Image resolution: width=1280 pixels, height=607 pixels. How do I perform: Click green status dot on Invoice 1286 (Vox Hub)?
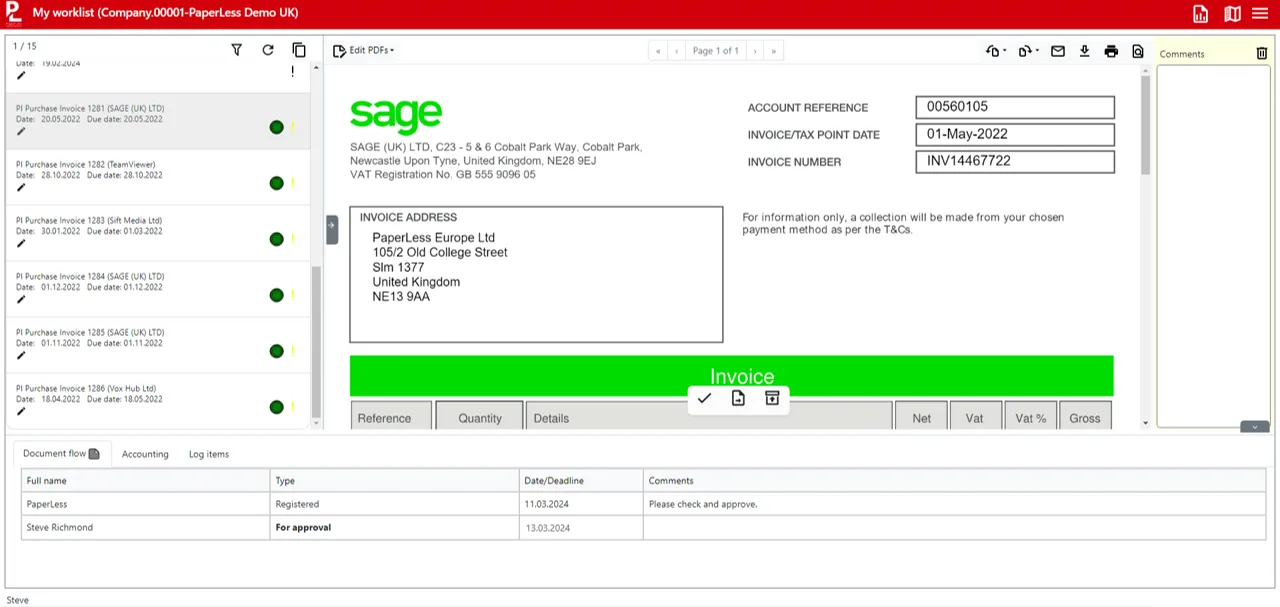(x=277, y=407)
